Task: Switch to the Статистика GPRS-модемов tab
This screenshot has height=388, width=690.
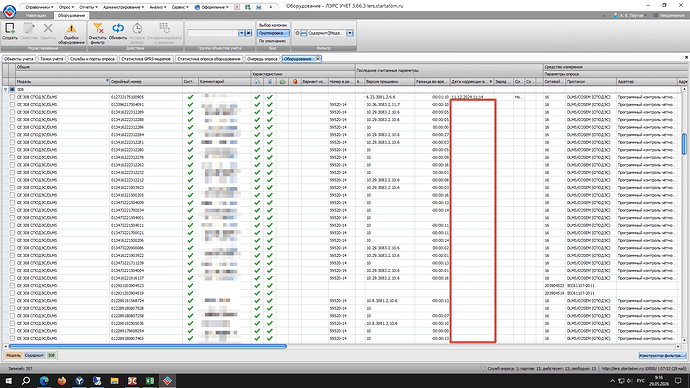Action: click(146, 59)
